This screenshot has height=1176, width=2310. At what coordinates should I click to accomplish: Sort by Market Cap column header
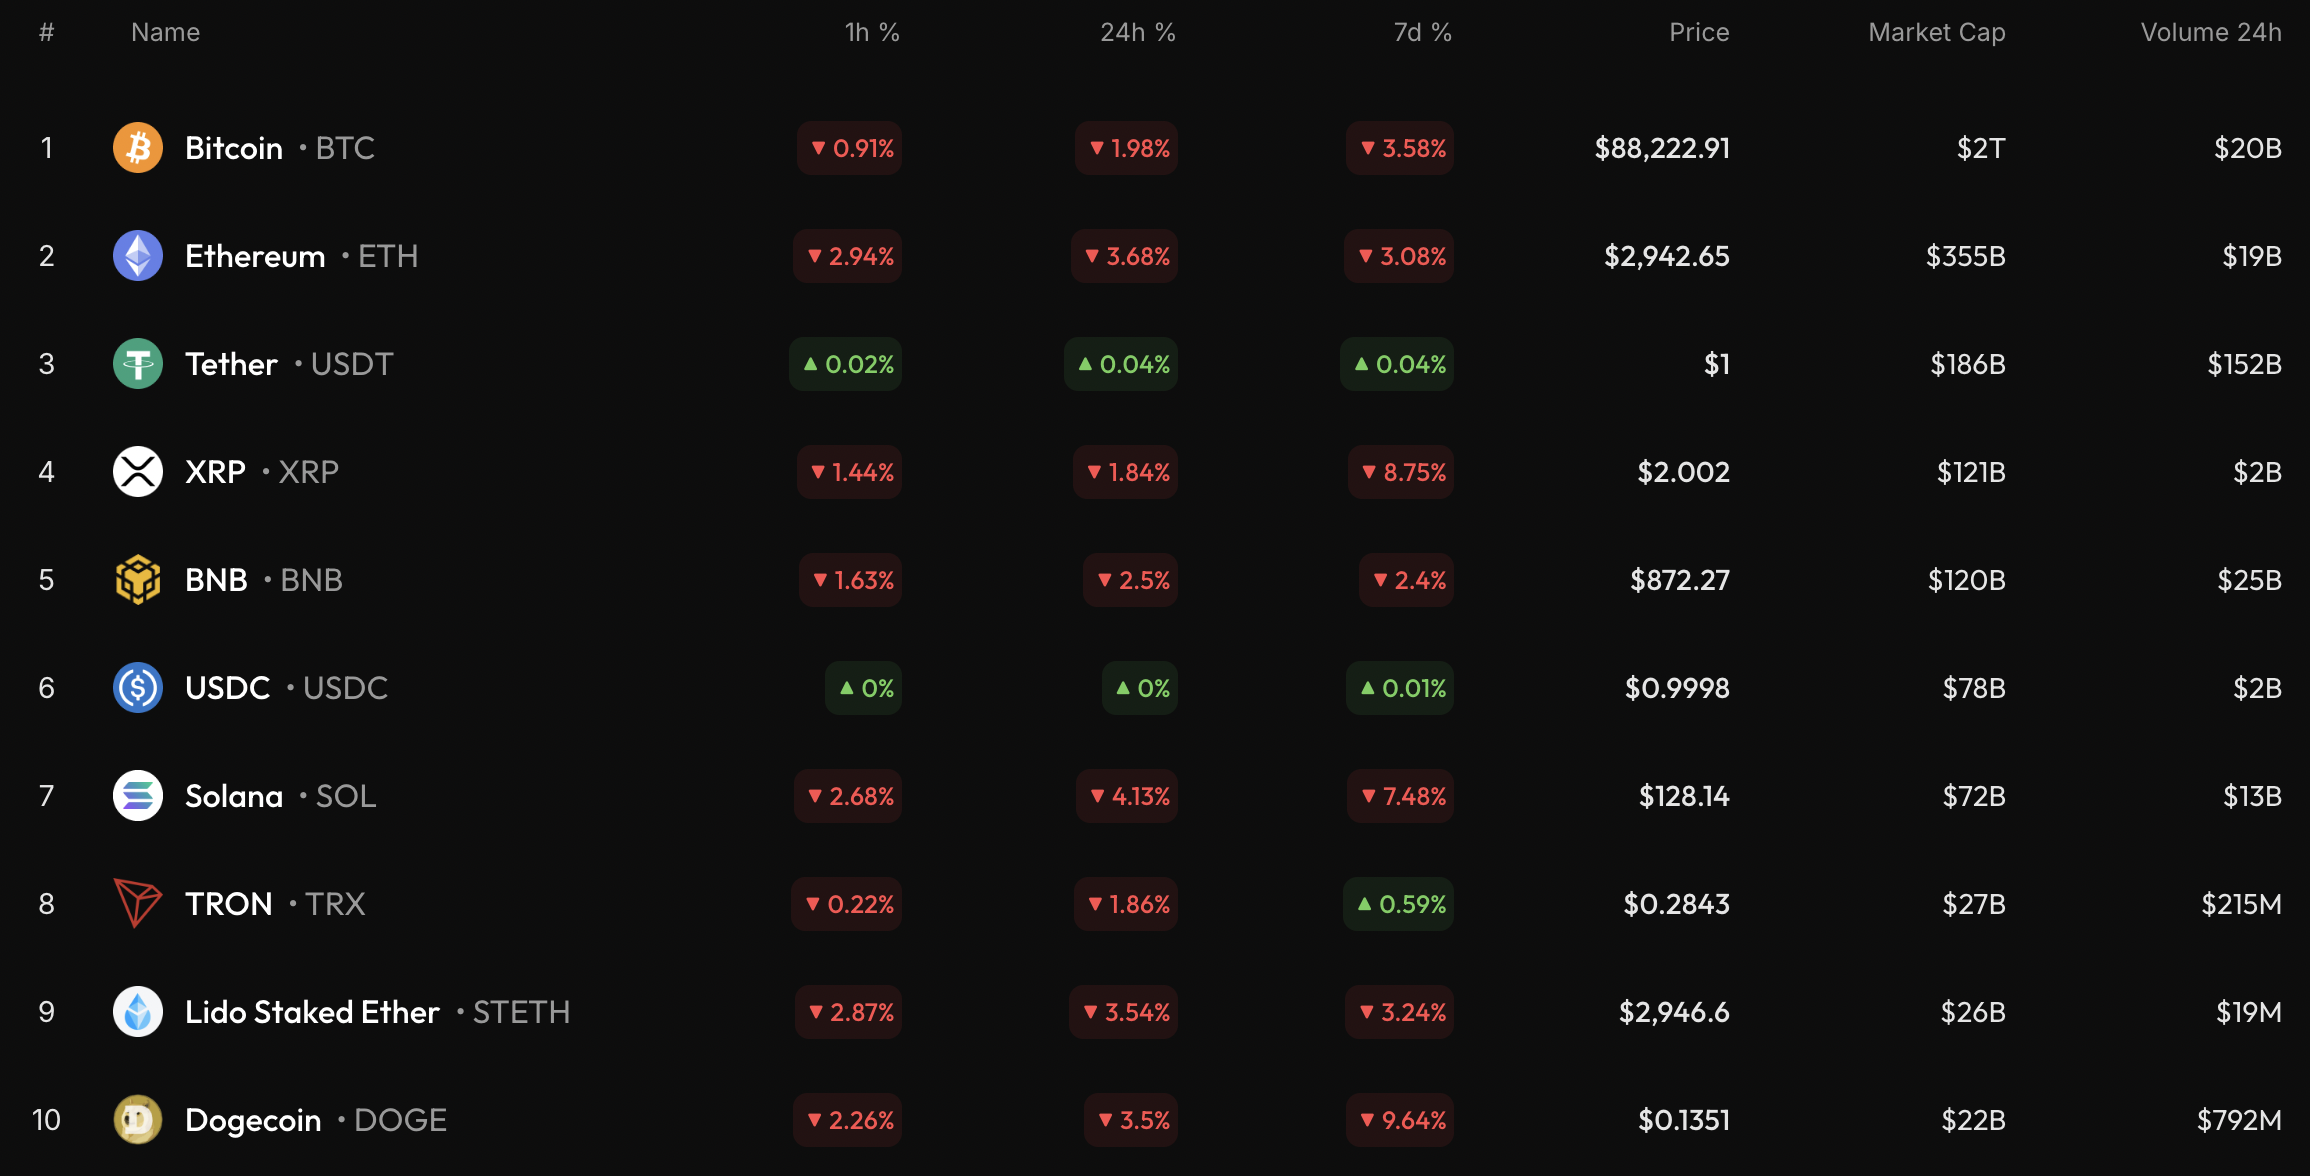coord(1936,33)
